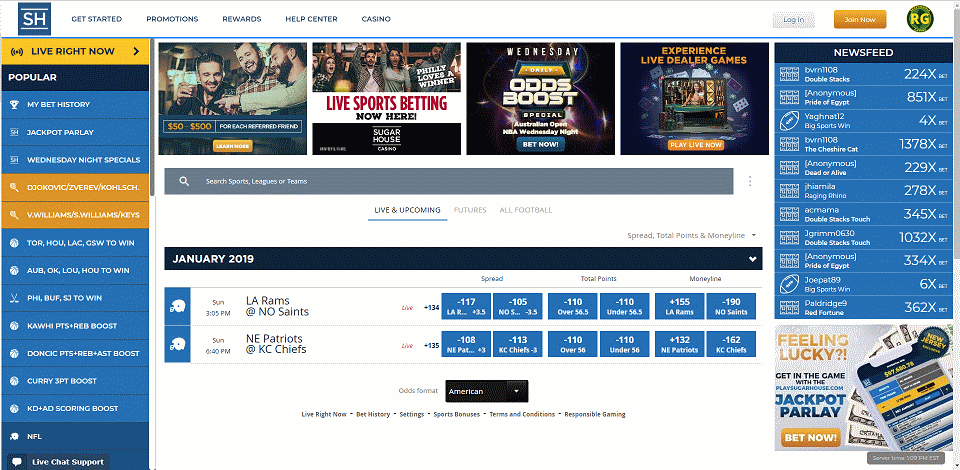Click the RG responsible gaming badge
This screenshot has width=960, height=470.
point(920,19)
